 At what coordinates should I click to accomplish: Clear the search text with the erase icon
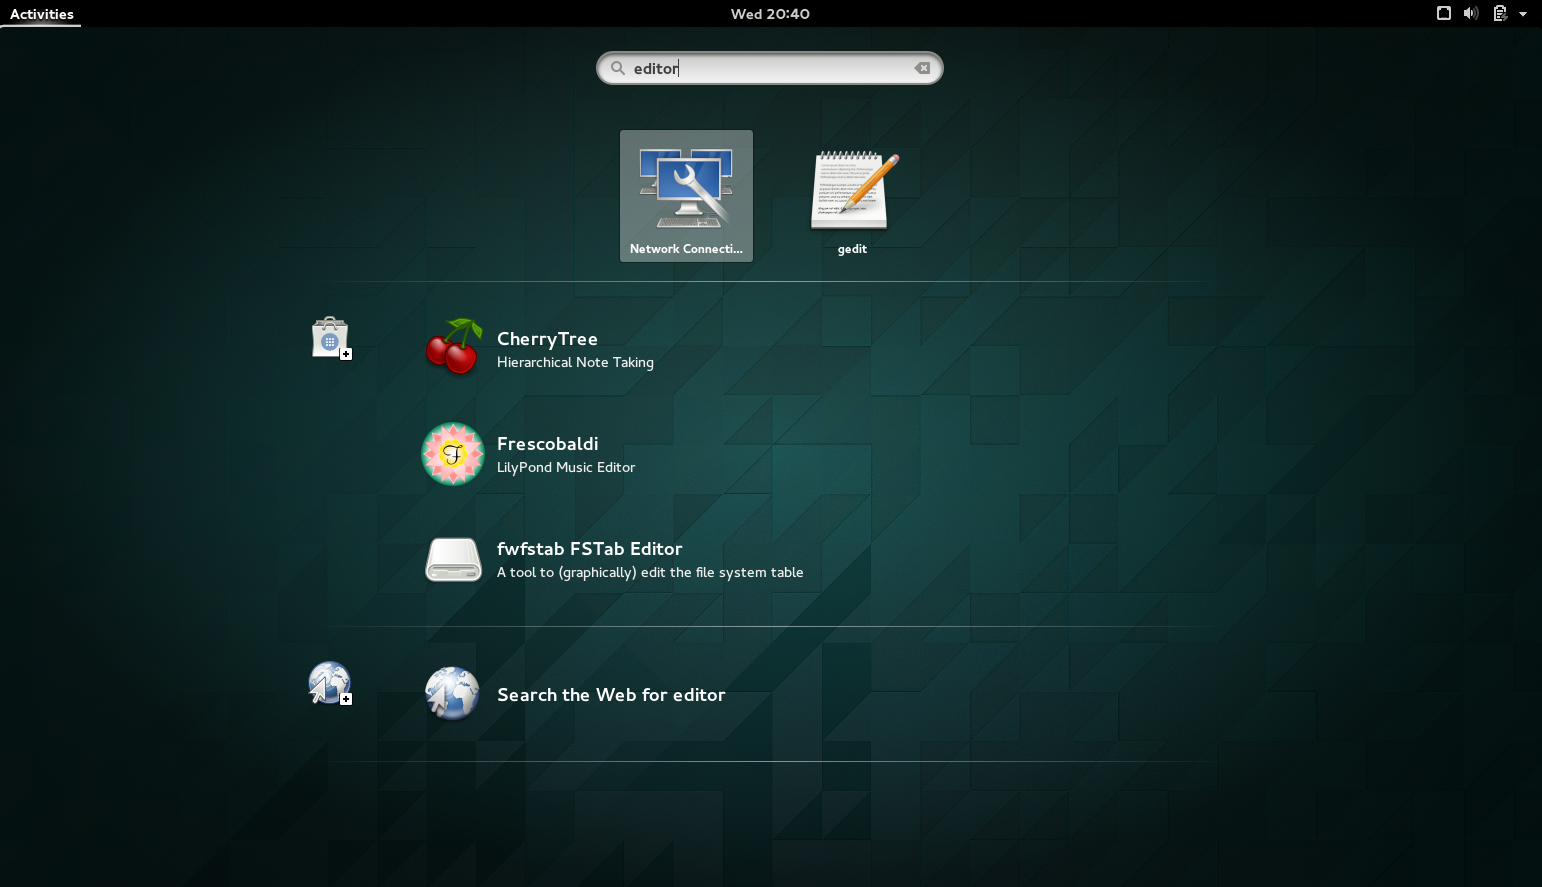pos(922,68)
